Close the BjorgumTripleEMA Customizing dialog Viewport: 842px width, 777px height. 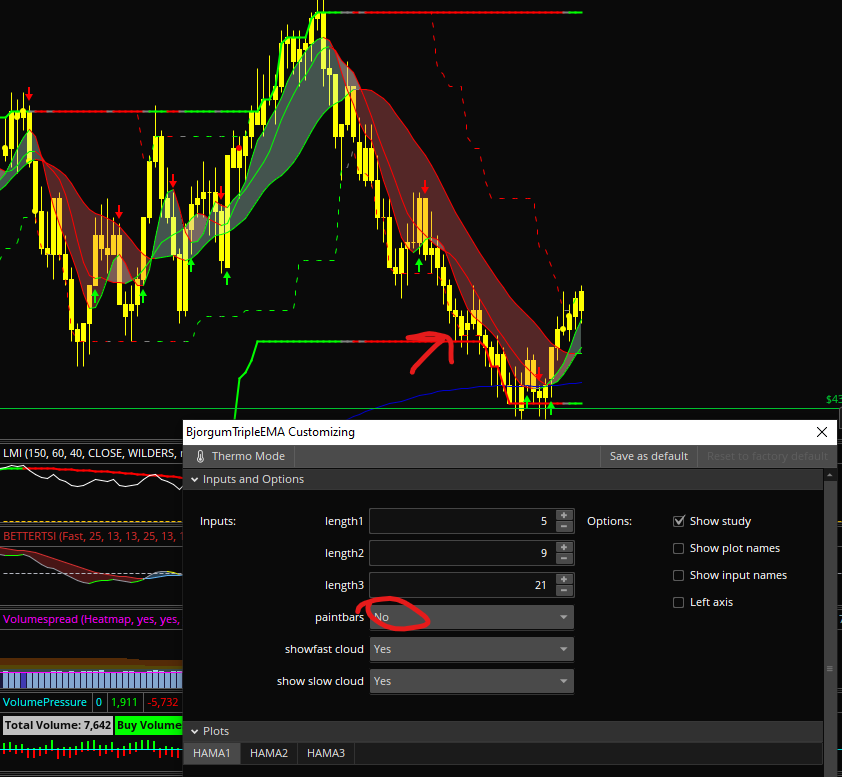pos(822,432)
